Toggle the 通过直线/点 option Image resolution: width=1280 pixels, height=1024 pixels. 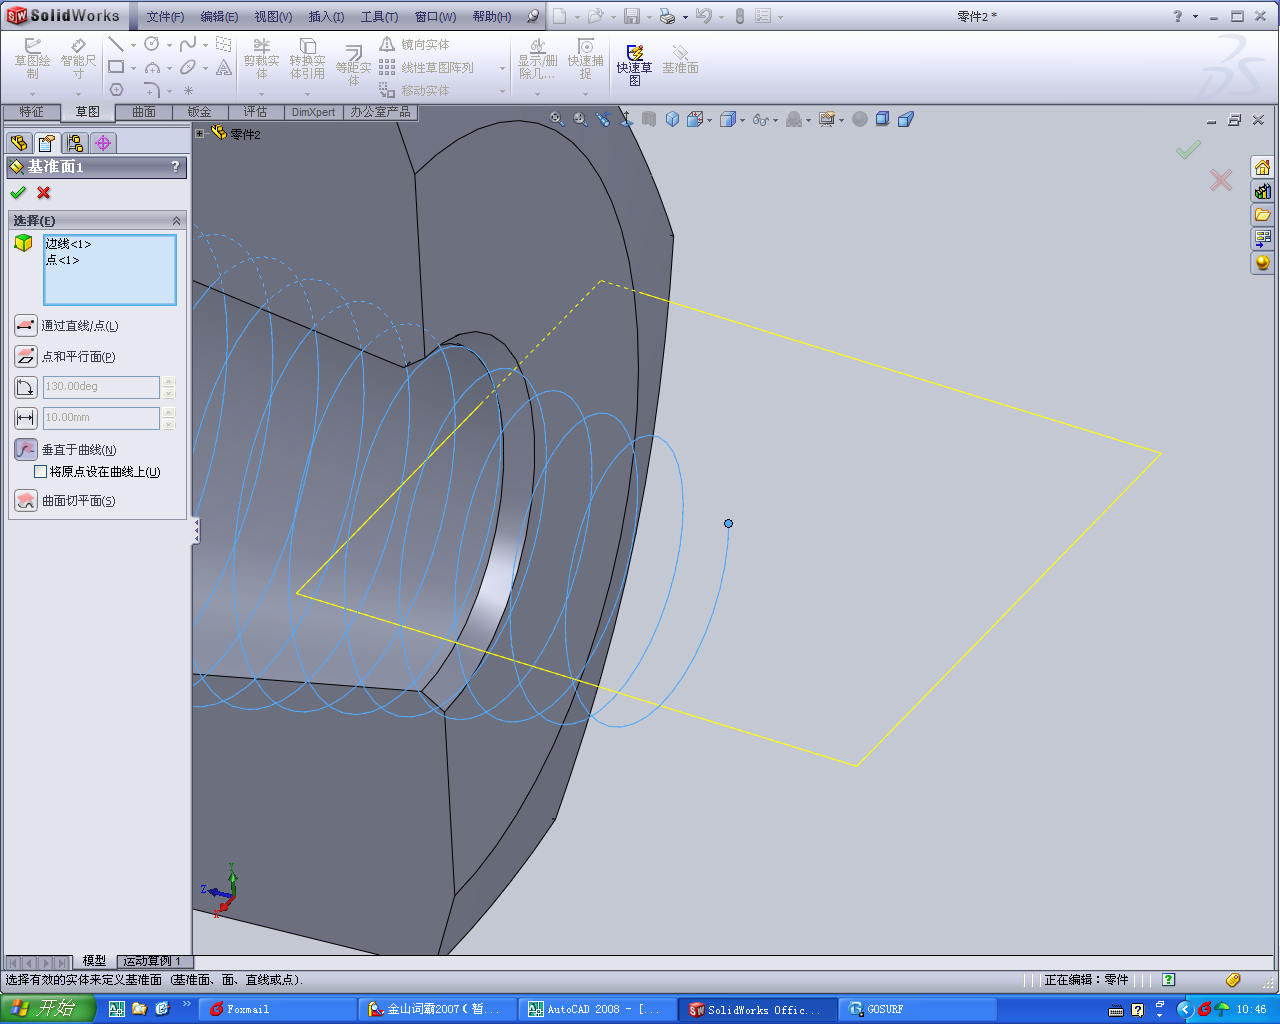[x=26, y=326]
